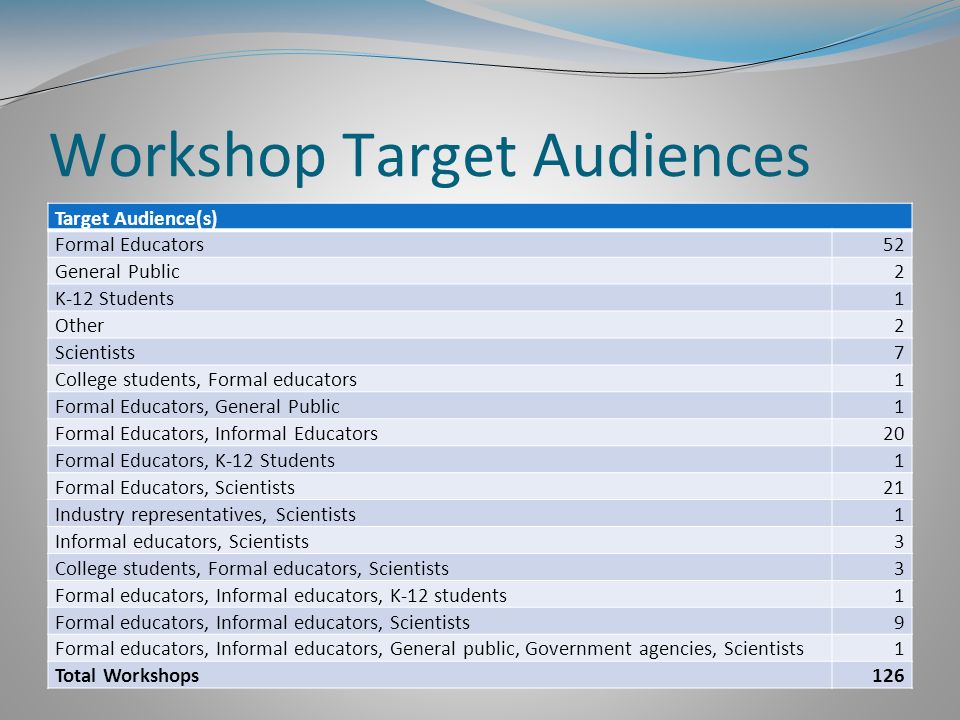Click the value 20 in the table
960x720 pixels.
point(893,433)
